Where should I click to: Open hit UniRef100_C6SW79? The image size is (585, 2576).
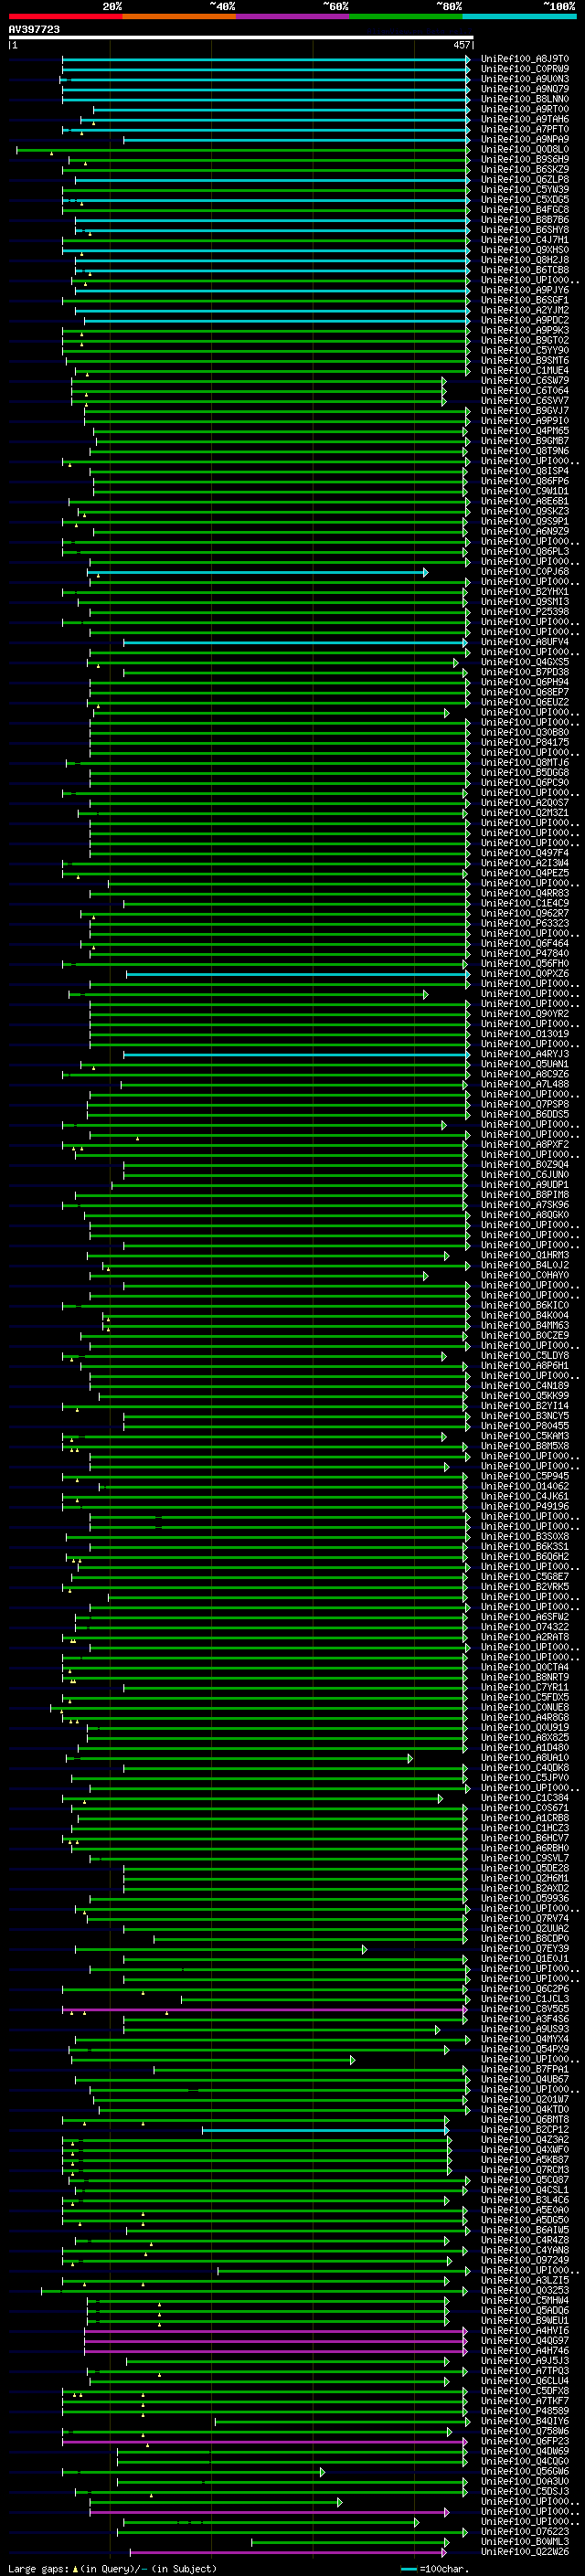525,381
